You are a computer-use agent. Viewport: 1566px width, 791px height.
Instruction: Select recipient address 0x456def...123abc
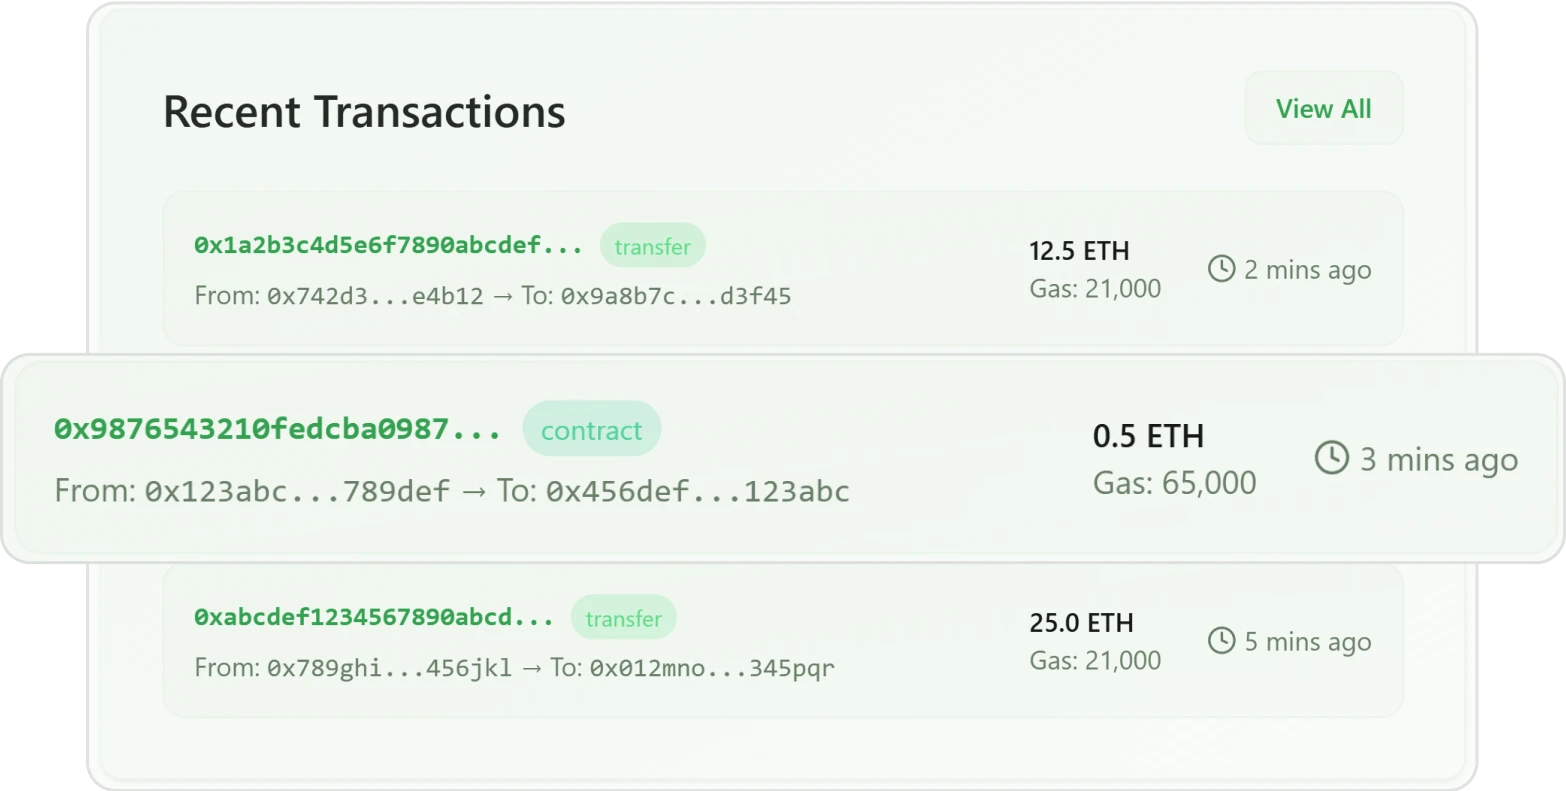click(x=697, y=491)
